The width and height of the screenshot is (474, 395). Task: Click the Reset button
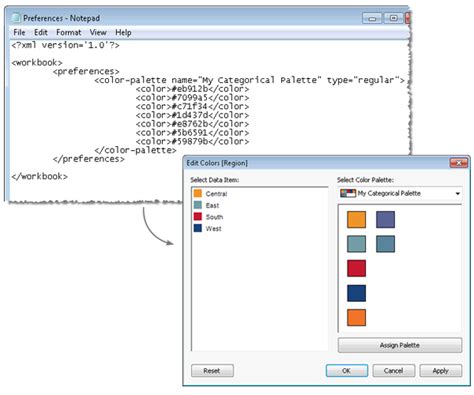pos(212,371)
